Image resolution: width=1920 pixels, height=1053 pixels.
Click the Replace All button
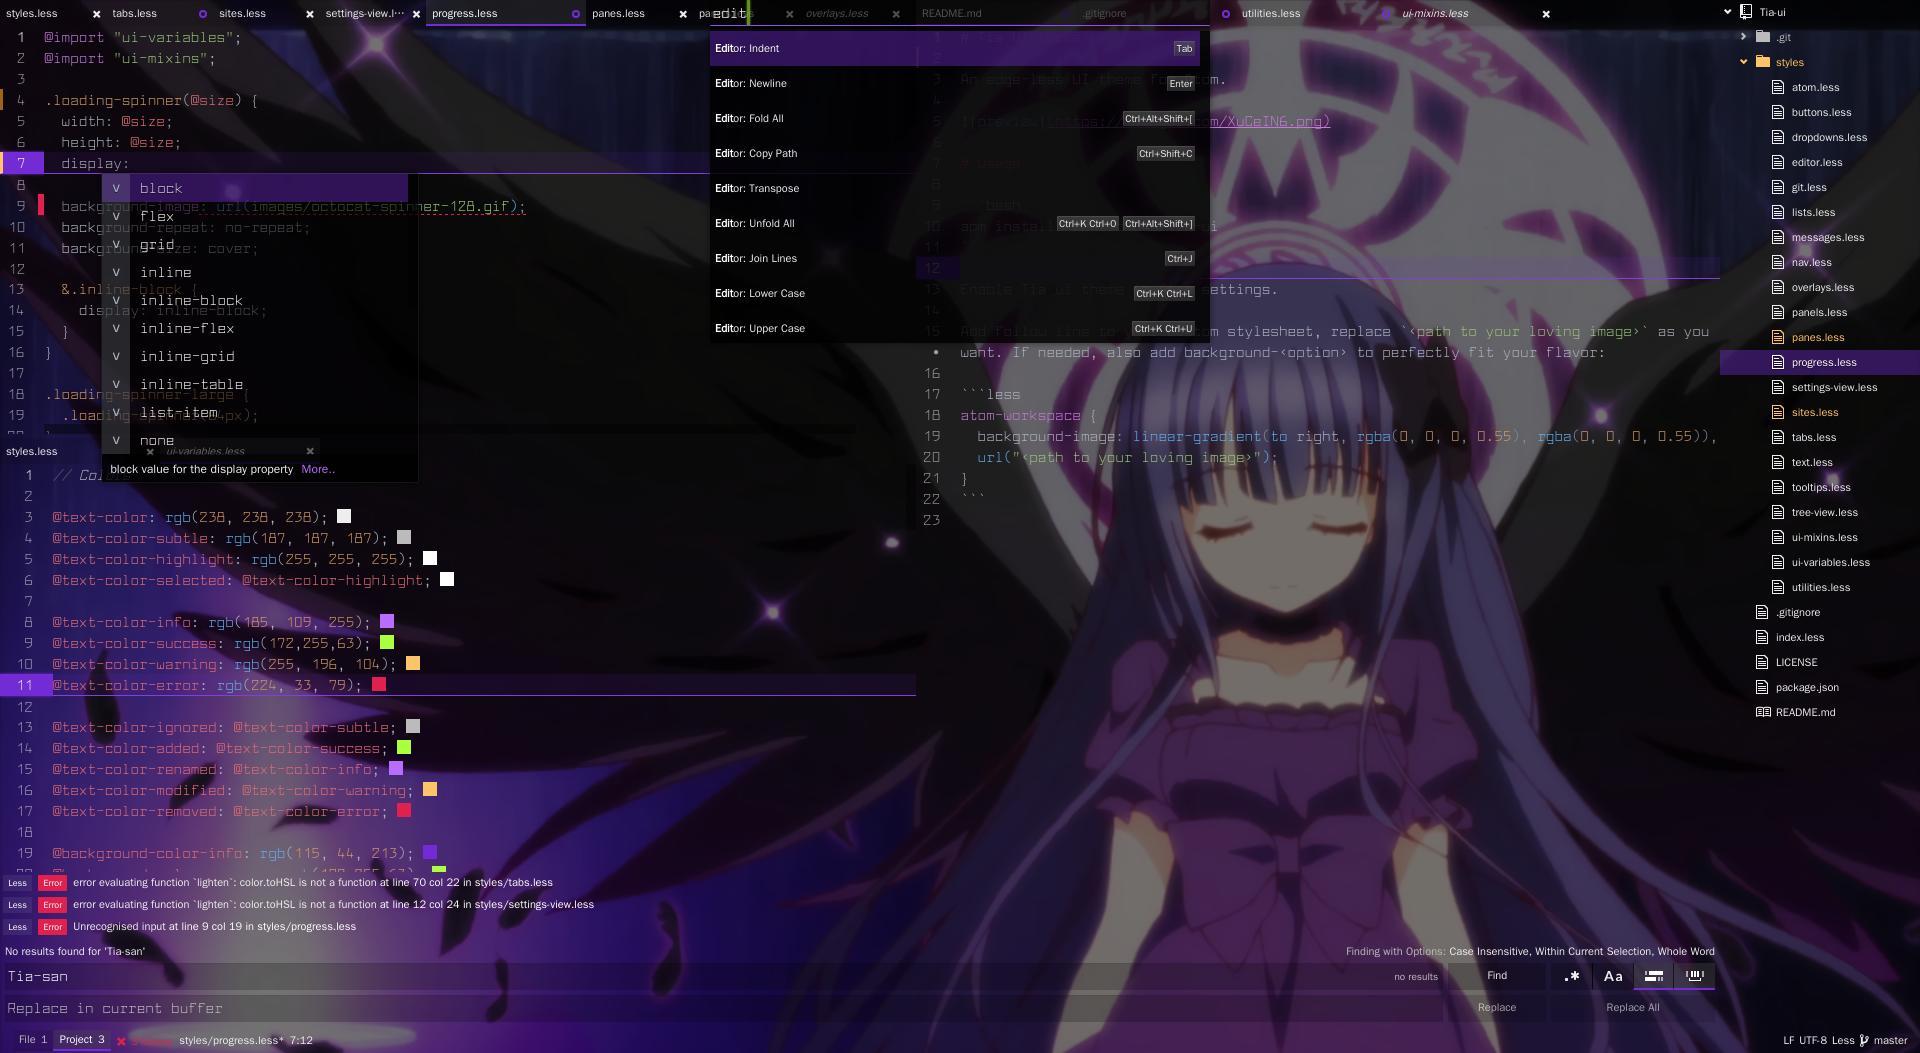pos(1632,1008)
